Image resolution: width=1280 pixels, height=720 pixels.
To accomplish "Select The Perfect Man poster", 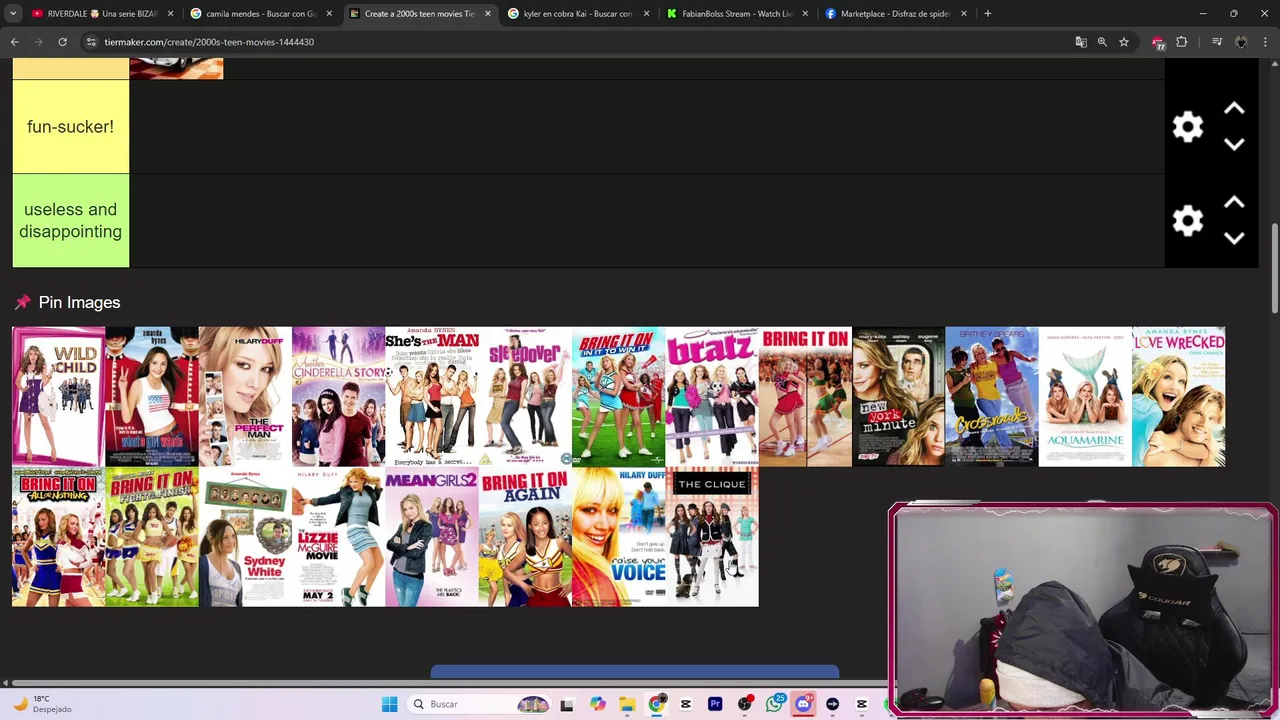I will coord(245,396).
